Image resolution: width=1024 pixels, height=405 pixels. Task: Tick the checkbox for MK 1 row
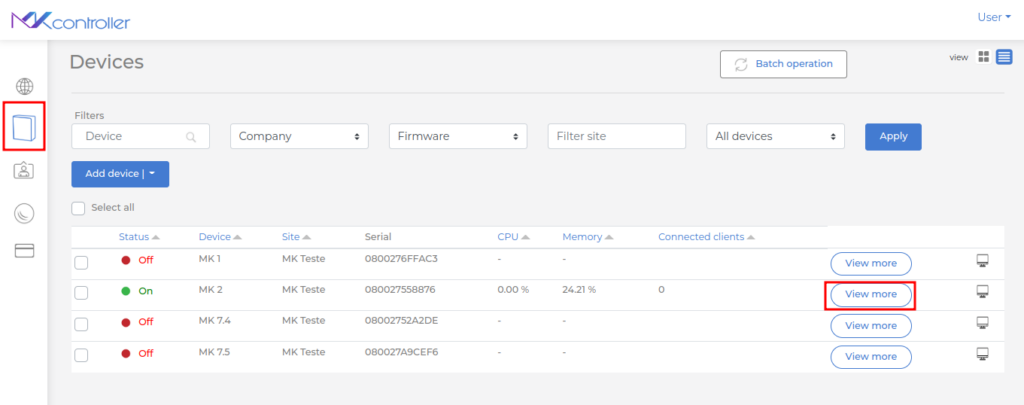(82, 263)
